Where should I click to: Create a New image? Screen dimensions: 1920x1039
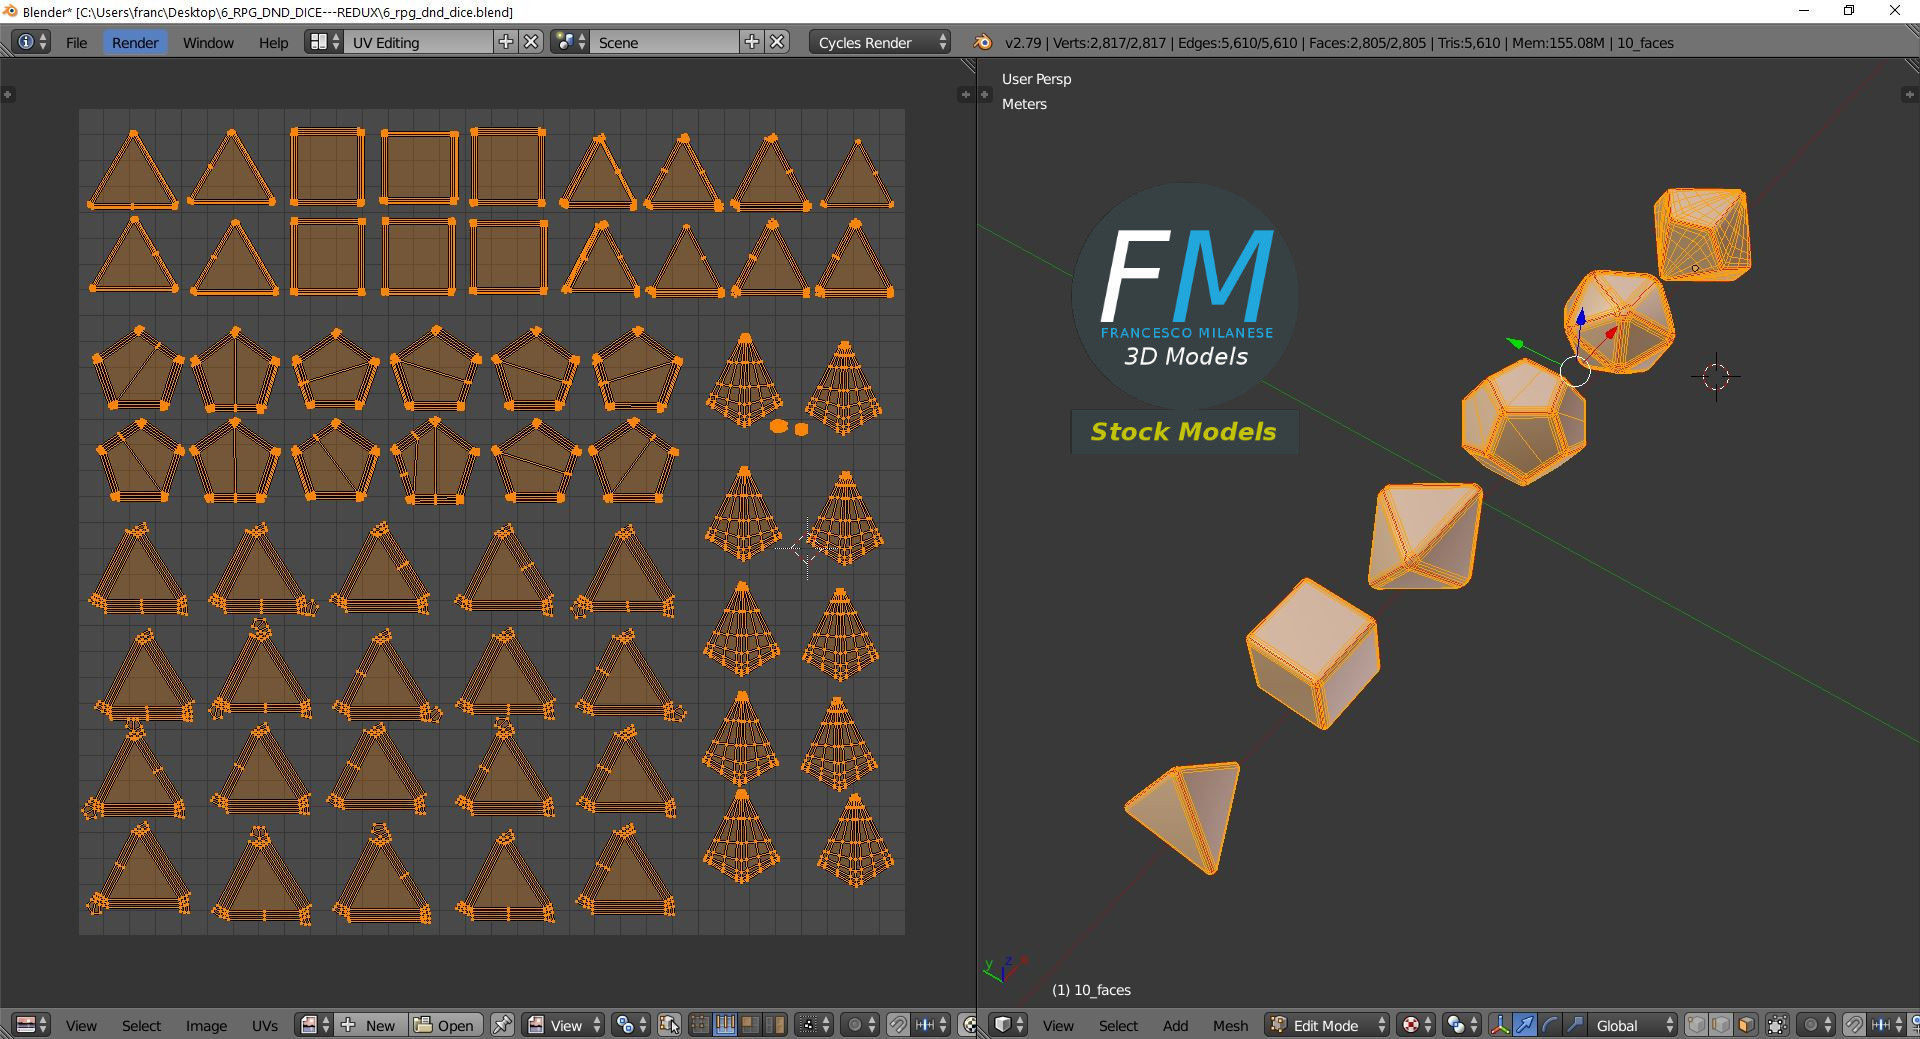pyautogui.click(x=370, y=1025)
